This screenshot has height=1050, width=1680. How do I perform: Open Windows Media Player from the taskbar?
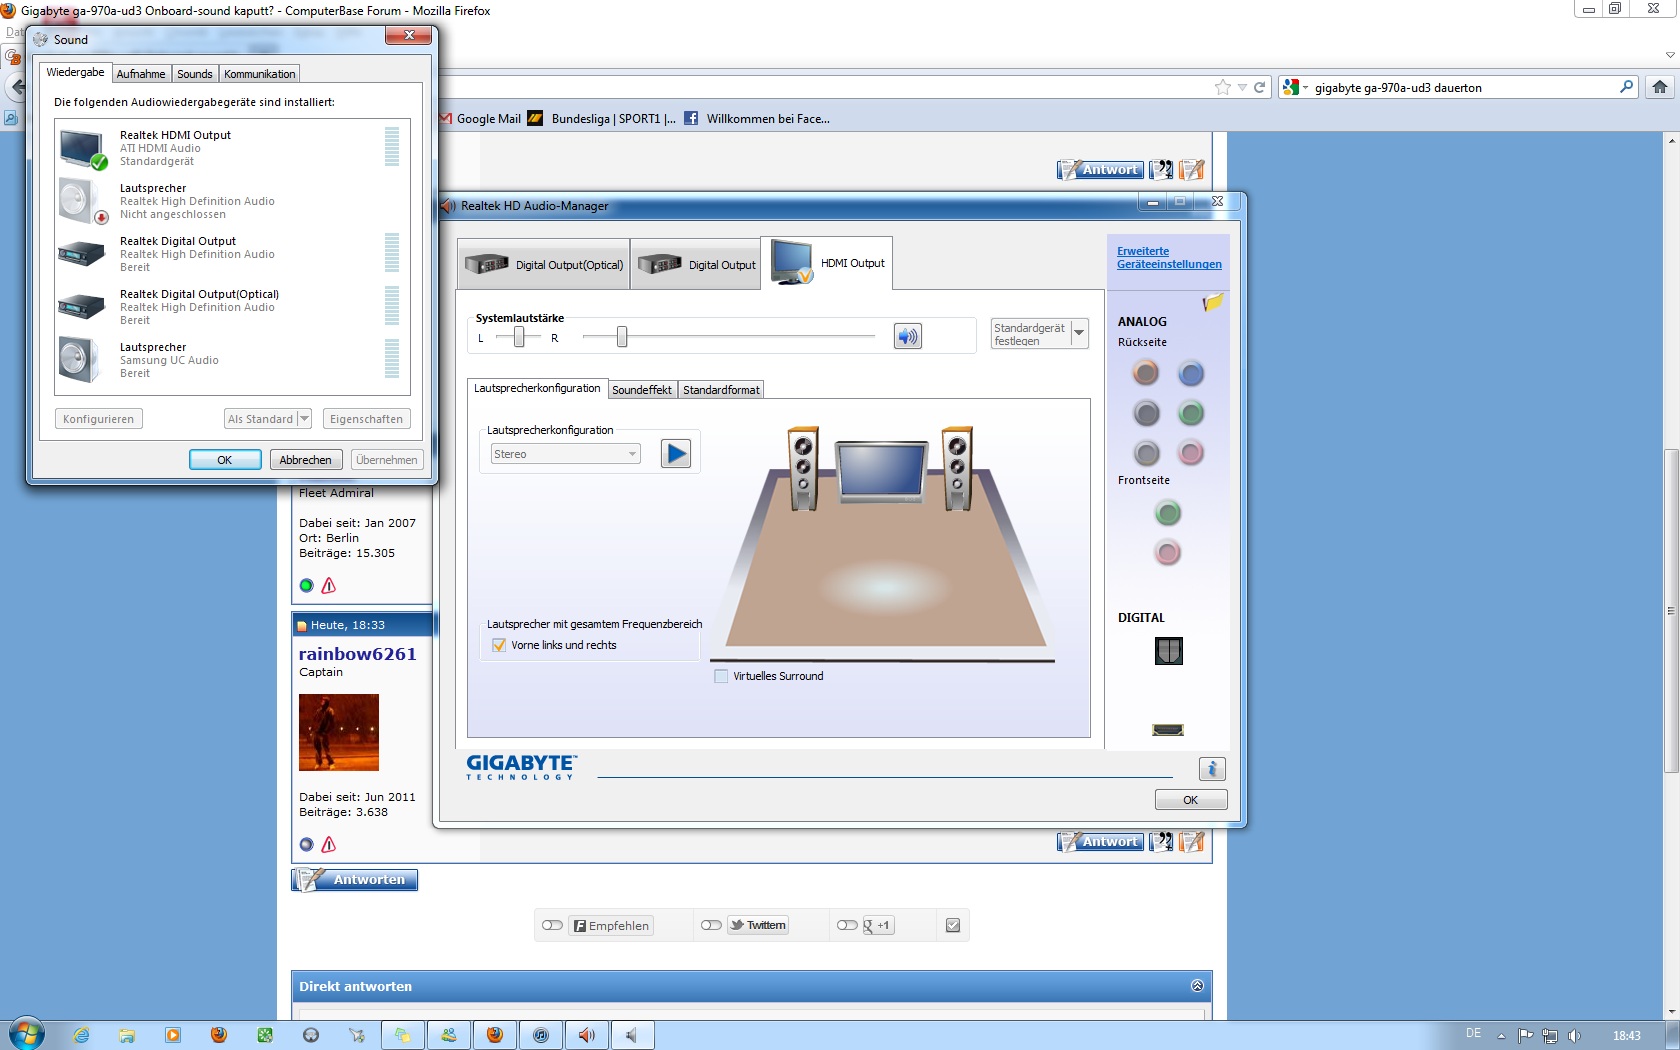pos(173,1035)
